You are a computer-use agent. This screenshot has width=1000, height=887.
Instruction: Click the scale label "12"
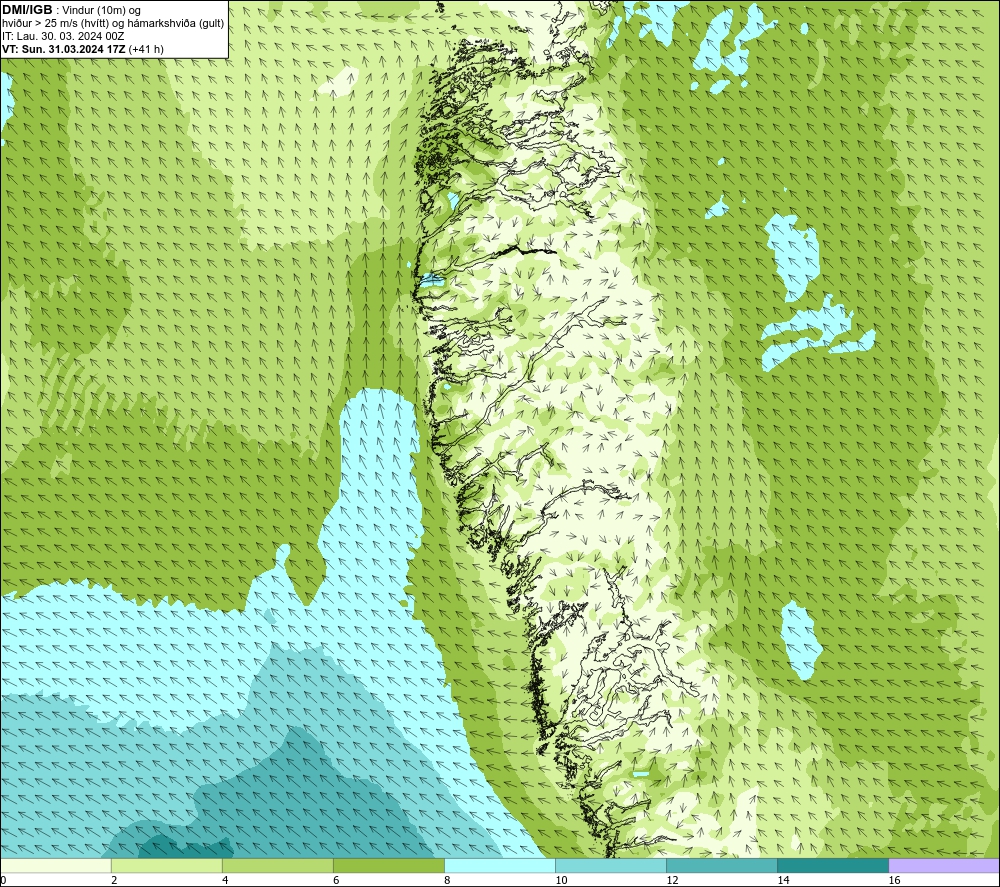(672, 881)
